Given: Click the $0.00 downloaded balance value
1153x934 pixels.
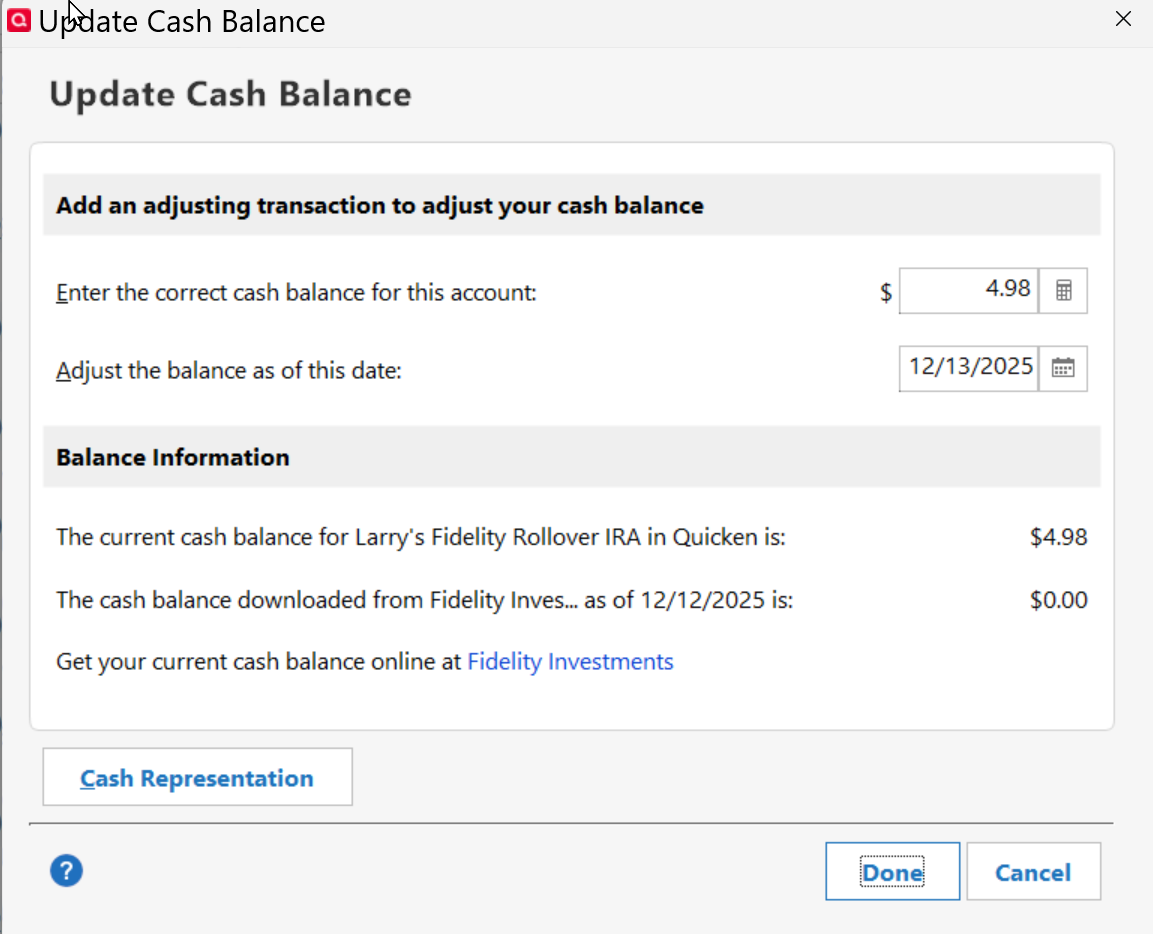Looking at the screenshot, I should [1058, 601].
